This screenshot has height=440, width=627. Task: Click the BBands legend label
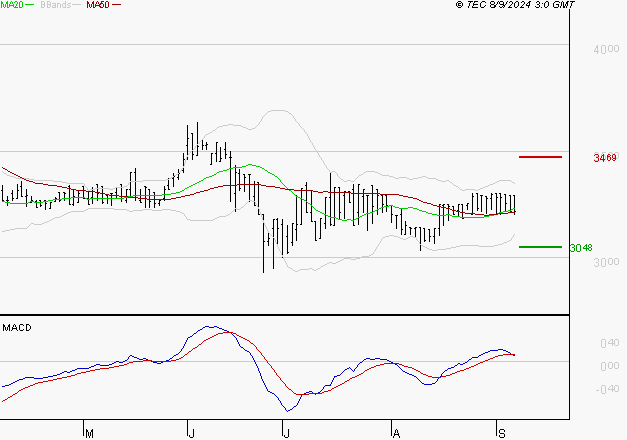tap(56, 5)
